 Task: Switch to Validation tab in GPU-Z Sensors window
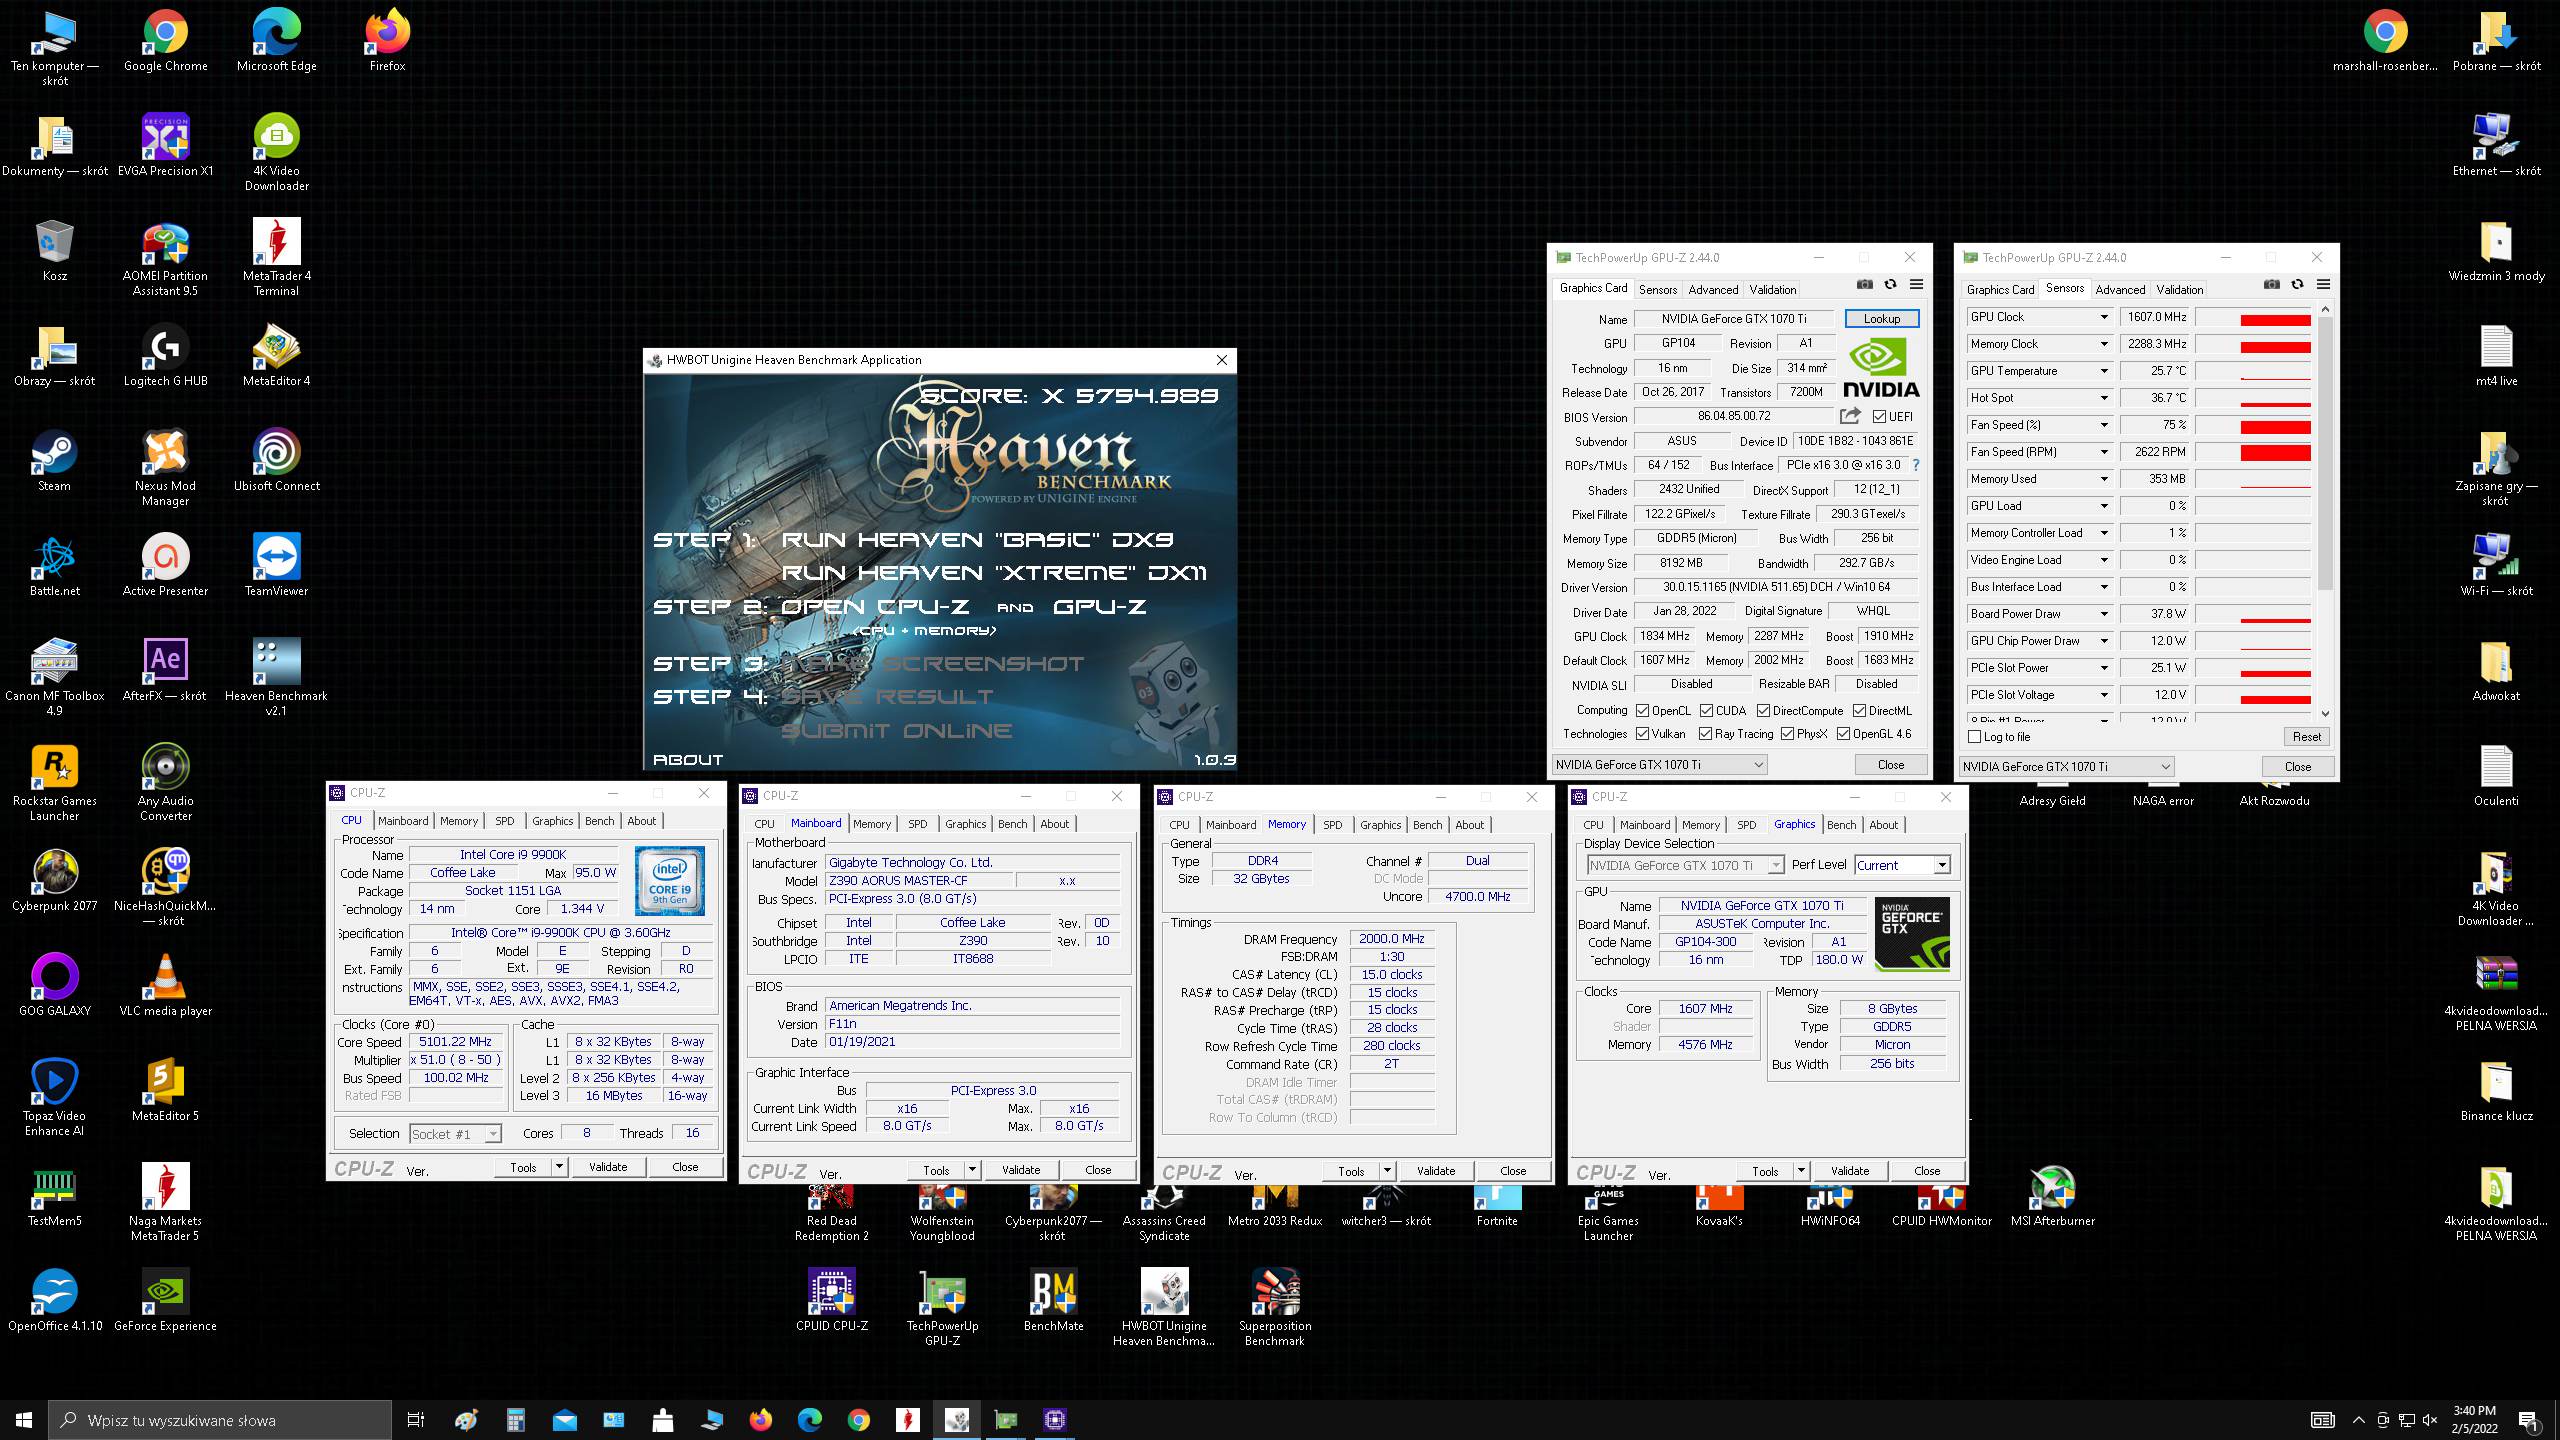(2179, 289)
